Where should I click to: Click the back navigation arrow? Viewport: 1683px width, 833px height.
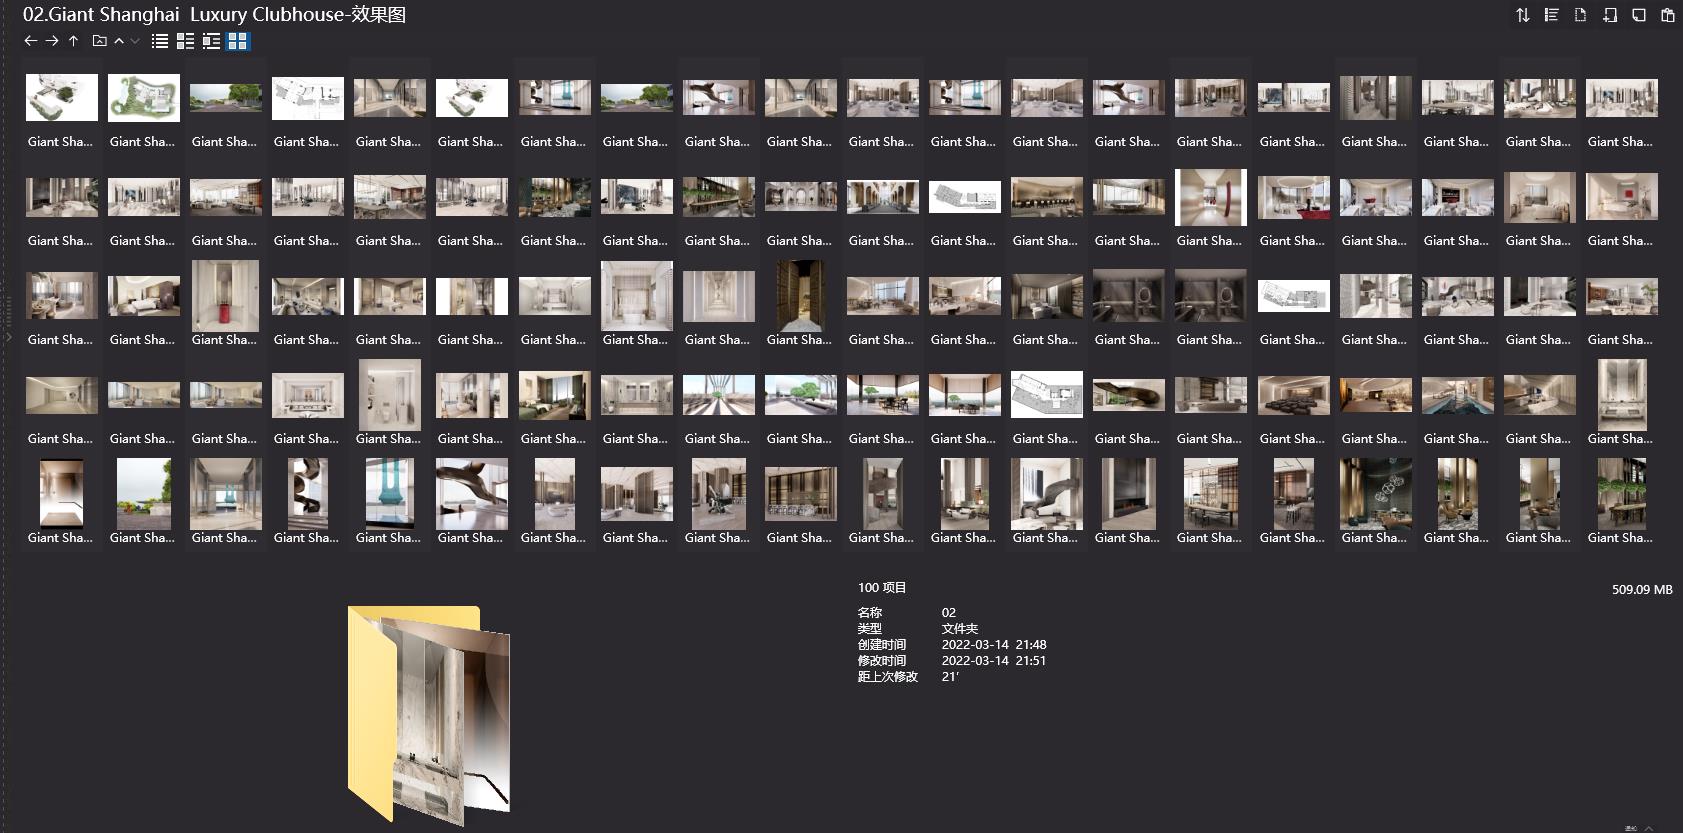30,41
